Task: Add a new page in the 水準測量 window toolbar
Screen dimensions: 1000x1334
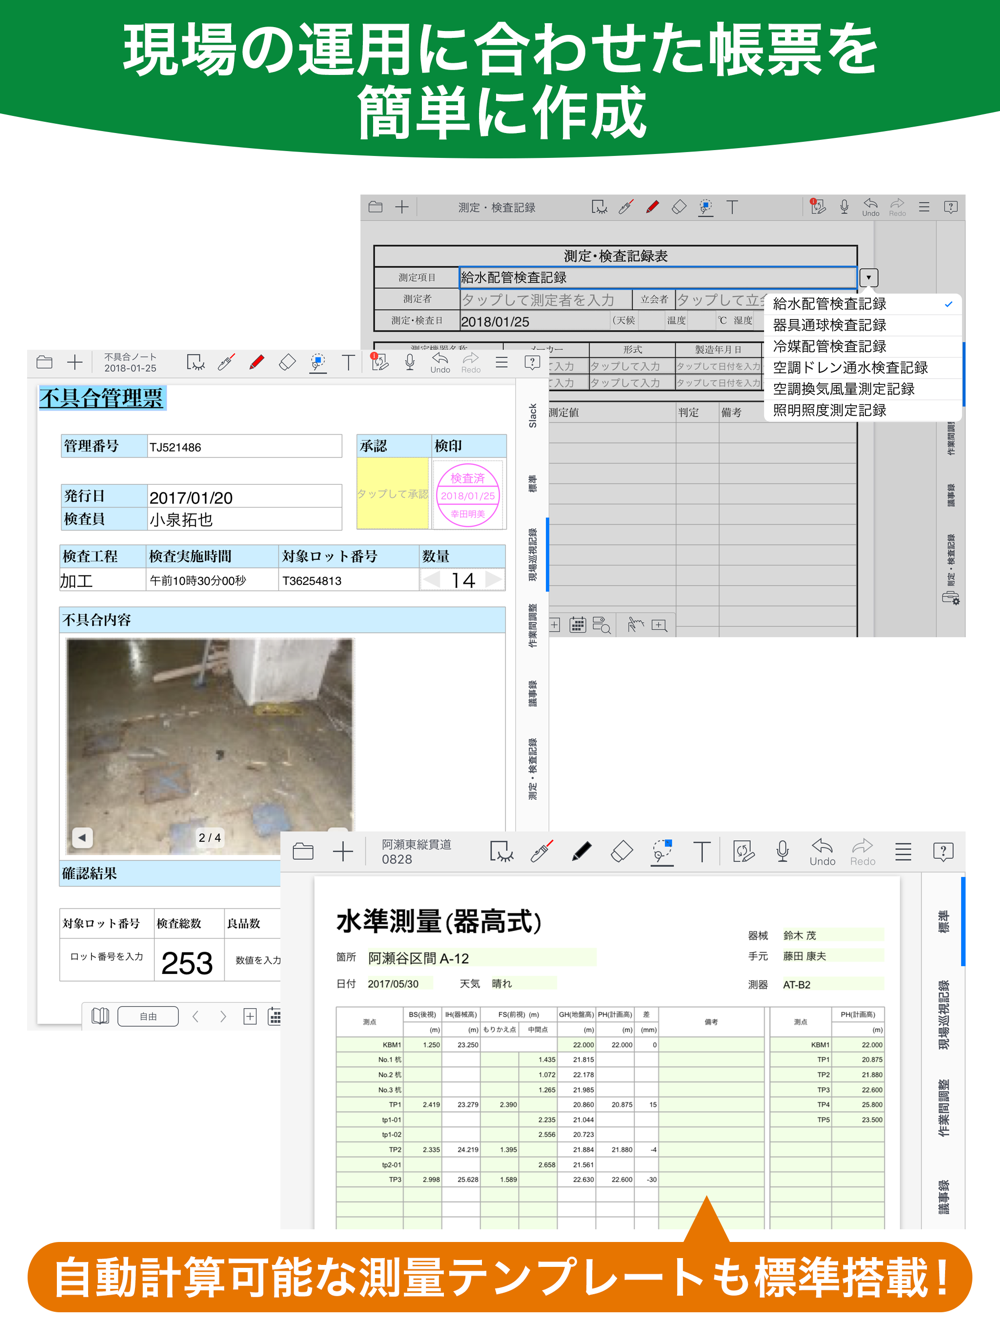Action: (343, 851)
